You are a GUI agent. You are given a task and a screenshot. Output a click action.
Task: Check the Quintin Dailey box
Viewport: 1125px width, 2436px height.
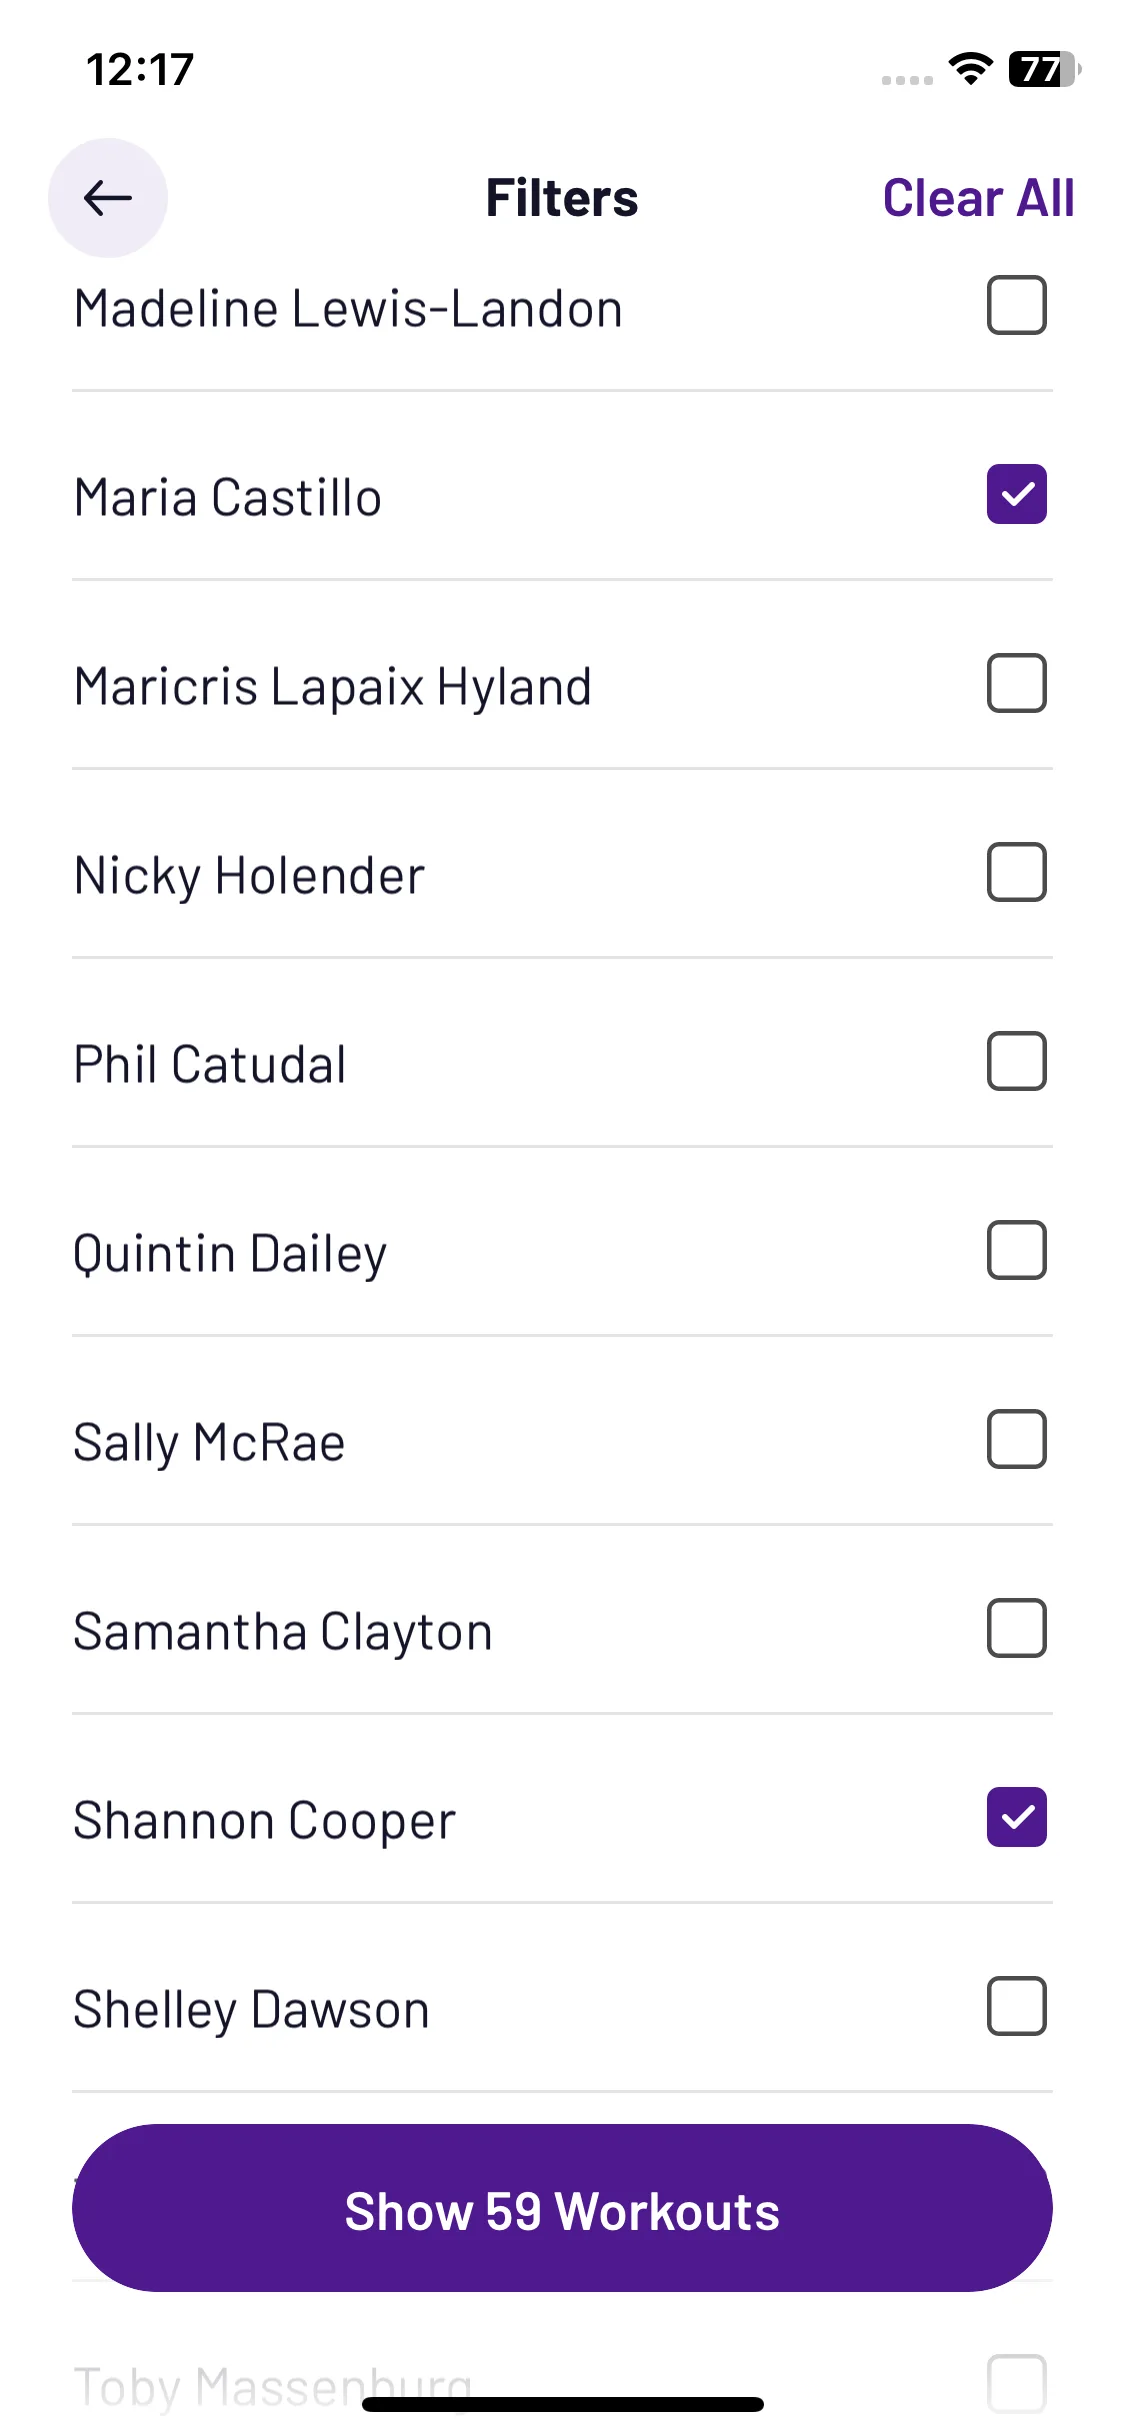click(x=1016, y=1250)
